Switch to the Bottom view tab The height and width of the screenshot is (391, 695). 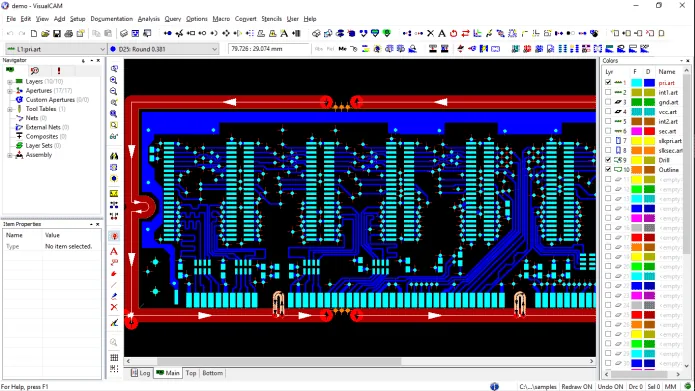click(x=212, y=373)
